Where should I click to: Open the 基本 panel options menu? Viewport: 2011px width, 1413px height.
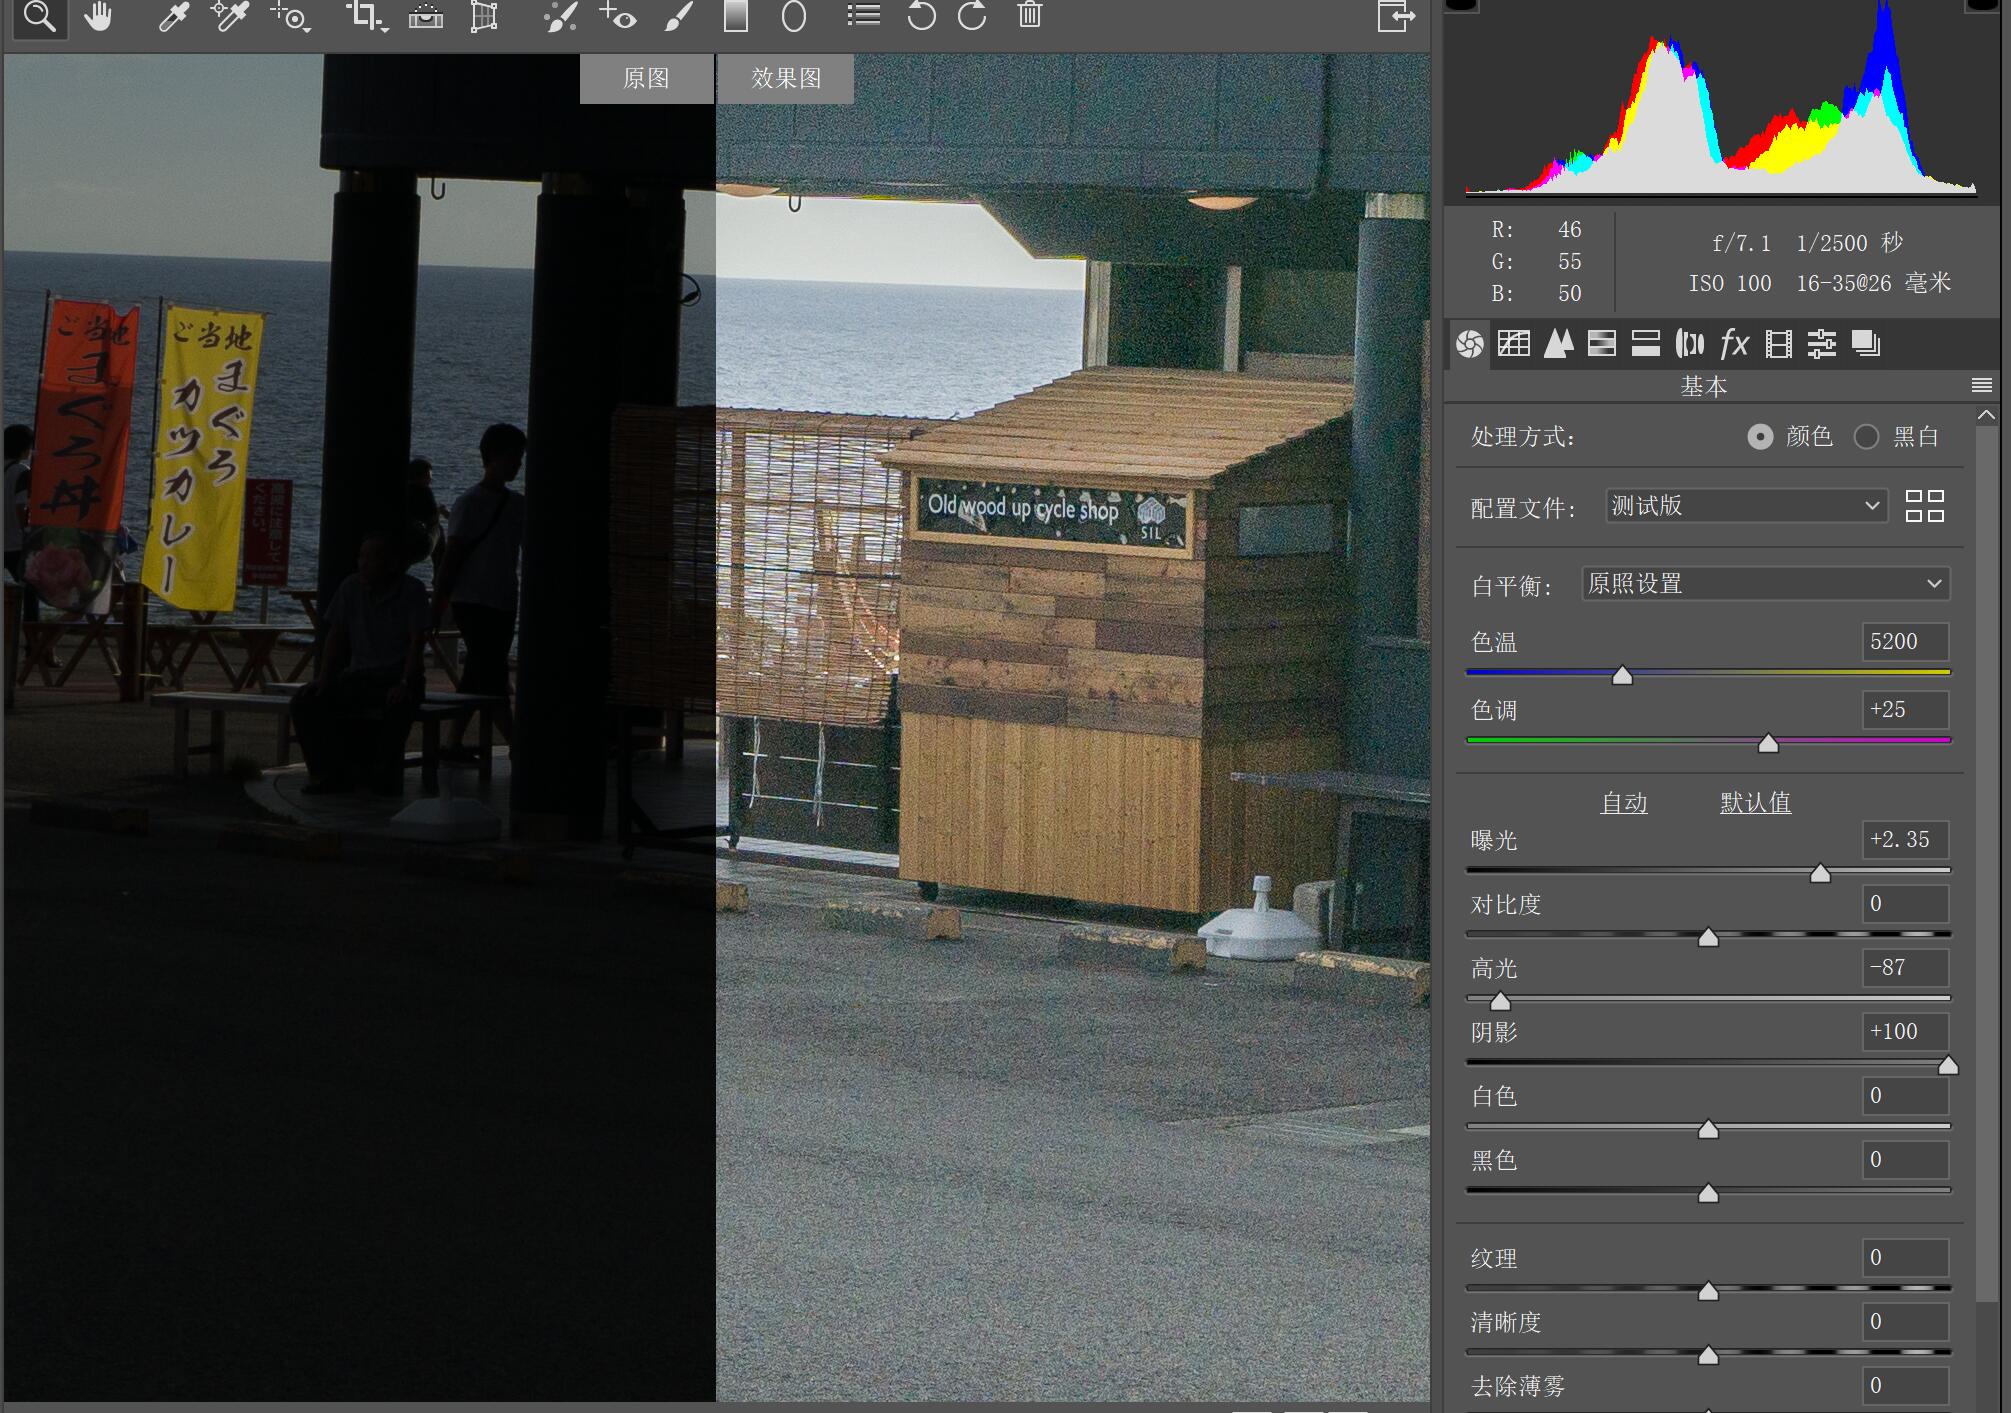click(x=1981, y=386)
